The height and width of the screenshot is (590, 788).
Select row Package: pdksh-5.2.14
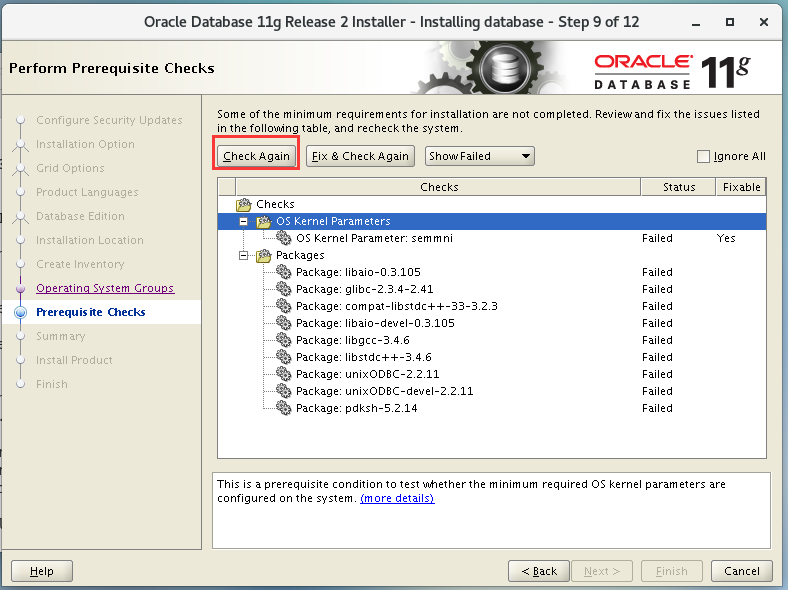492,408
